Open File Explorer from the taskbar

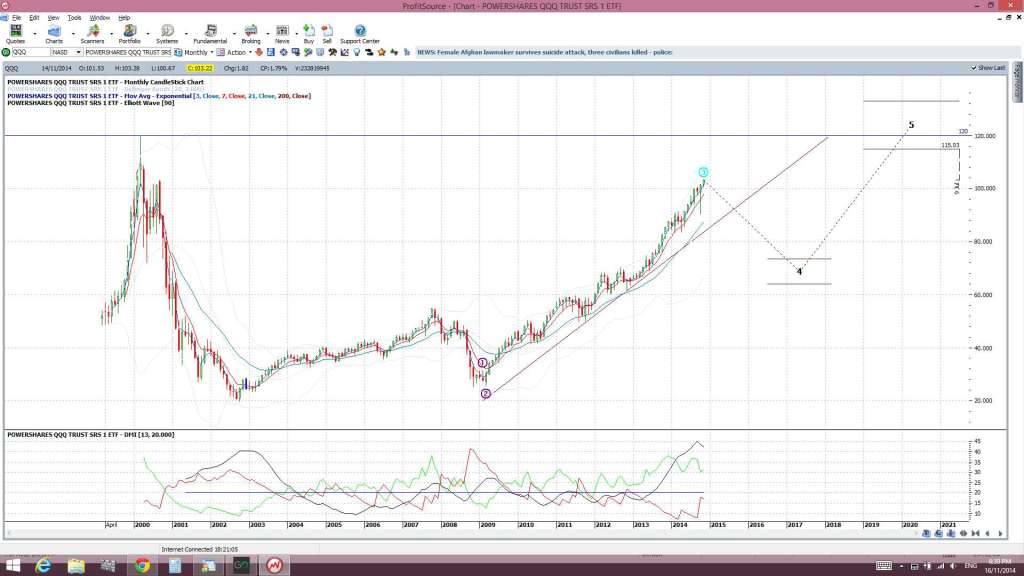pos(76,566)
